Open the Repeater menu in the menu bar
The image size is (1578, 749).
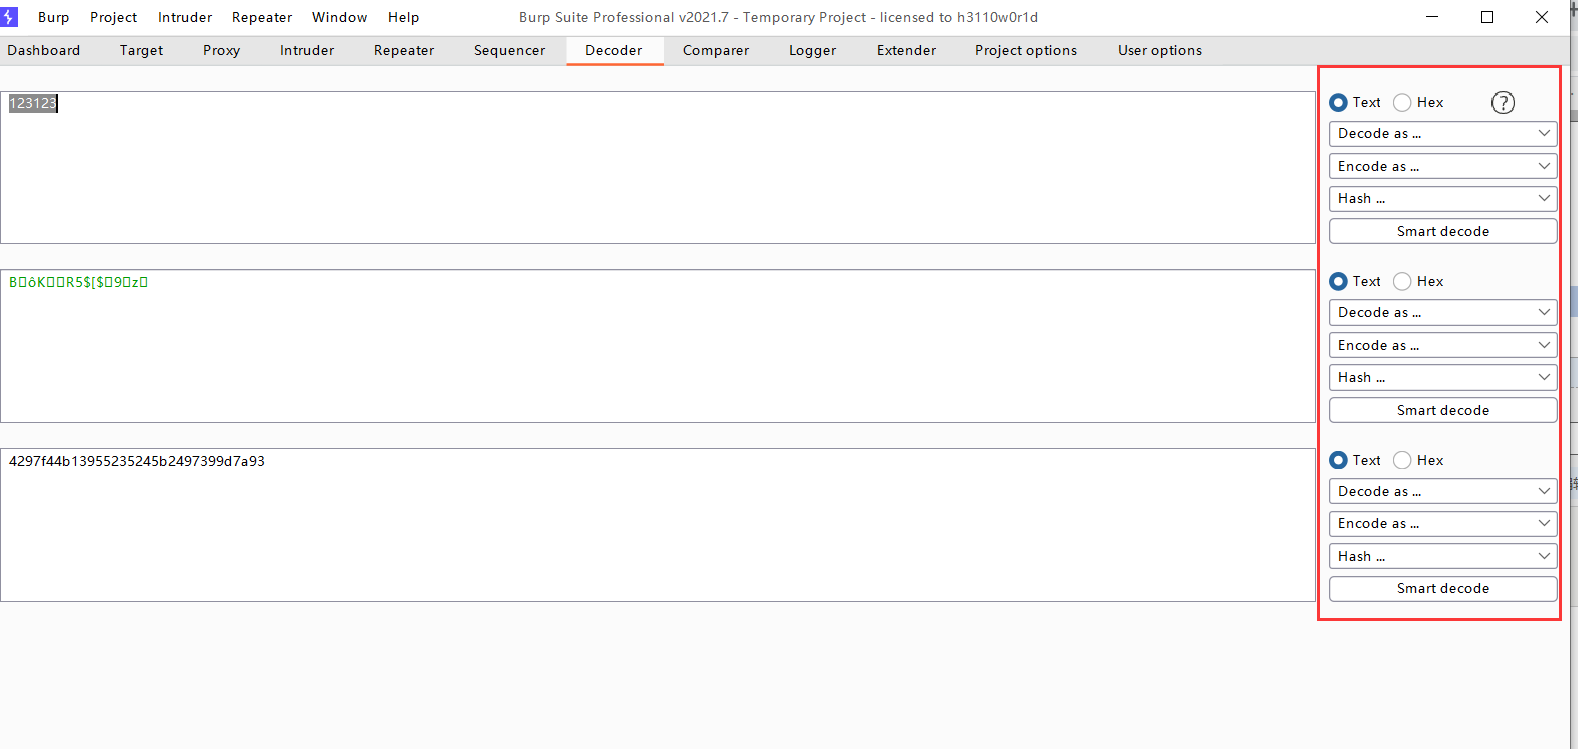(x=262, y=17)
